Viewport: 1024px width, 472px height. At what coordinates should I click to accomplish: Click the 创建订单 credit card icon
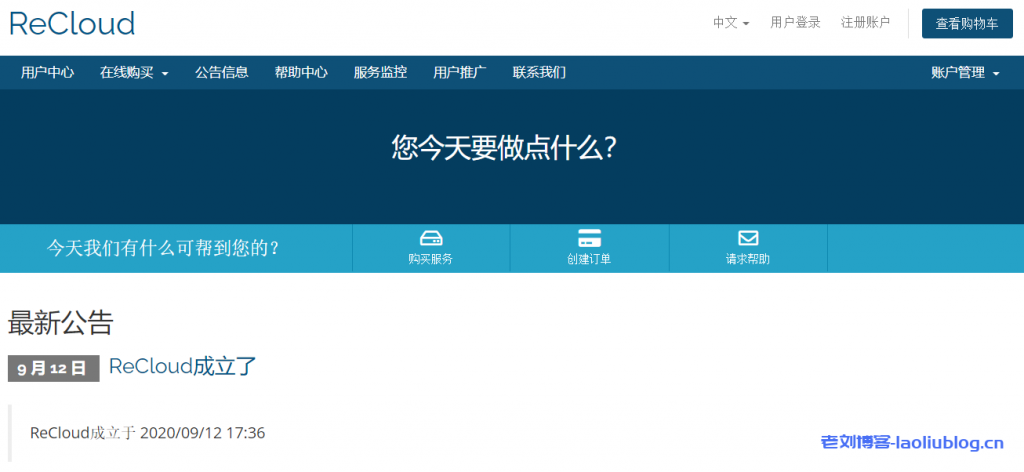coord(590,238)
